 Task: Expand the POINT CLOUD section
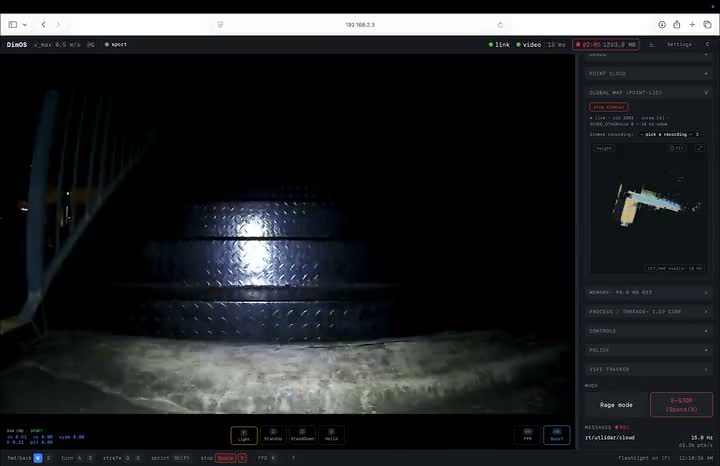coord(648,73)
